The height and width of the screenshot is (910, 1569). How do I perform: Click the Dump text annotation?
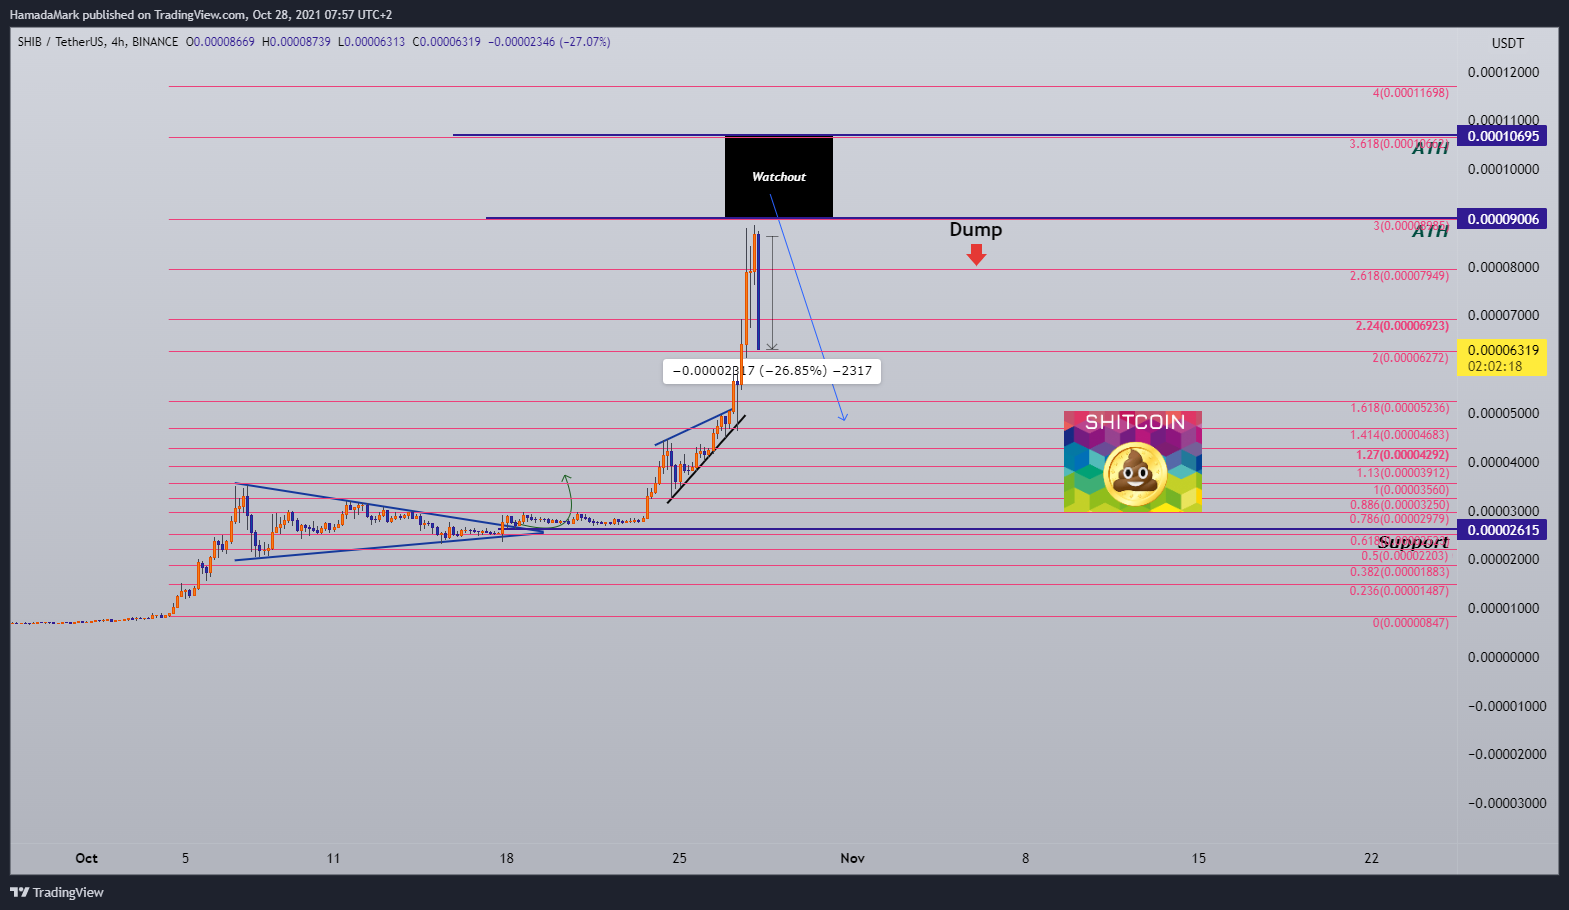pyautogui.click(x=976, y=229)
